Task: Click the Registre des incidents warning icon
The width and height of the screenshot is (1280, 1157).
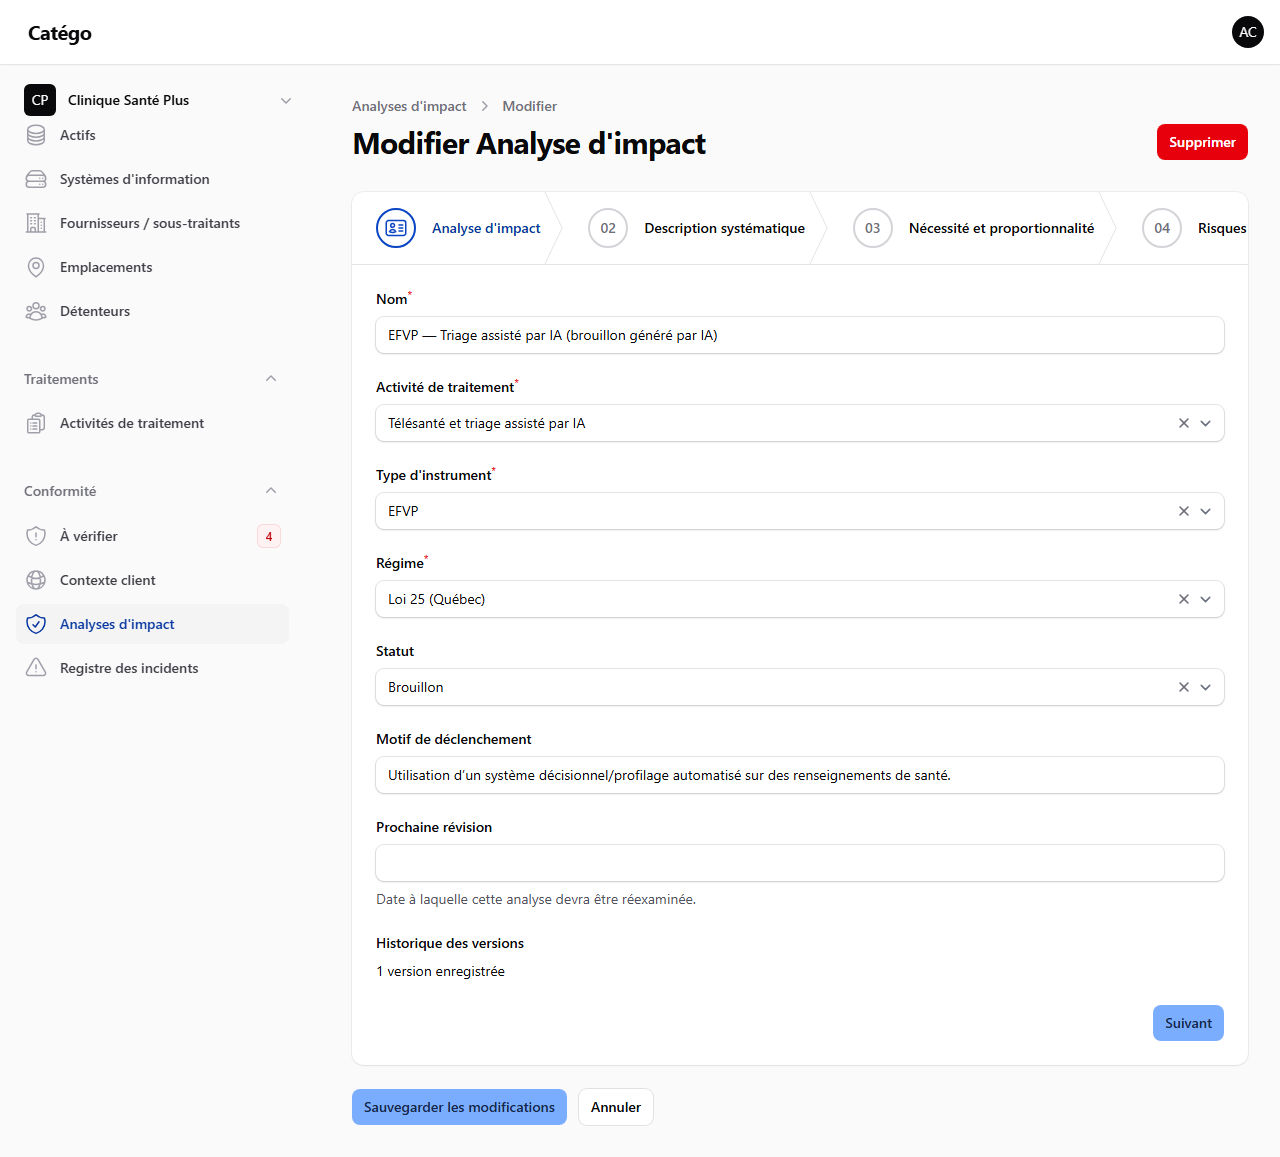Action: [x=36, y=668]
